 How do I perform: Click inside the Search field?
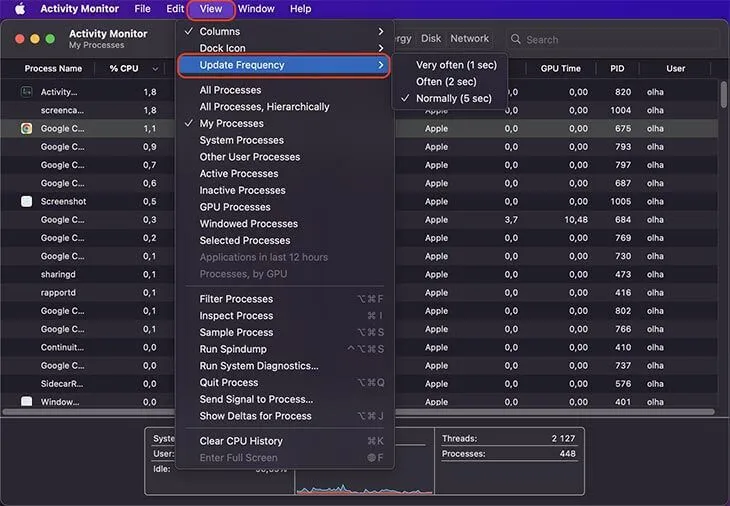pyautogui.click(x=612, y=40)
